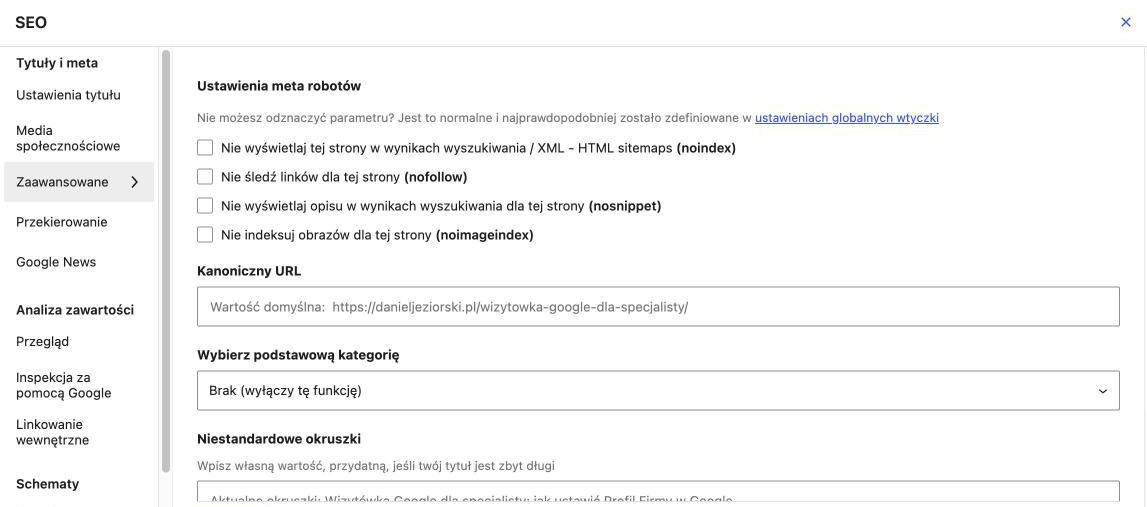
Task: Click the Ustawienia meta robotów heading
Action: (x=279, y=86)
